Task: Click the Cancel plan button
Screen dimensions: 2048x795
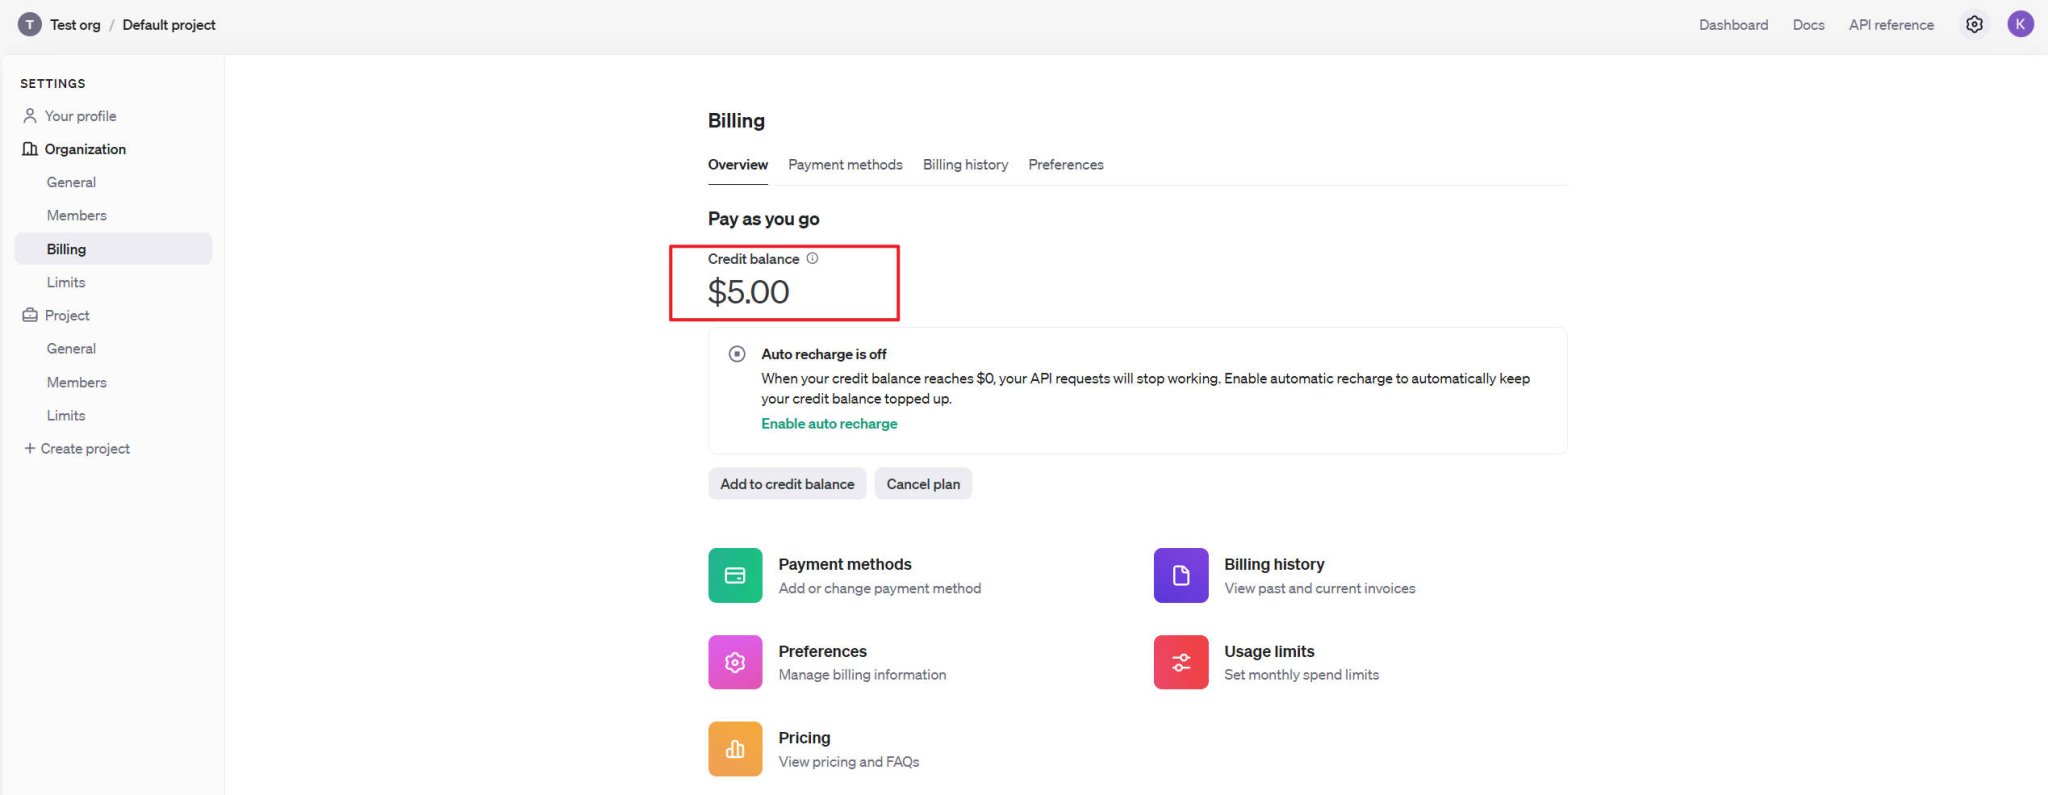Action: pyautogui.click(x=923, y=484)
